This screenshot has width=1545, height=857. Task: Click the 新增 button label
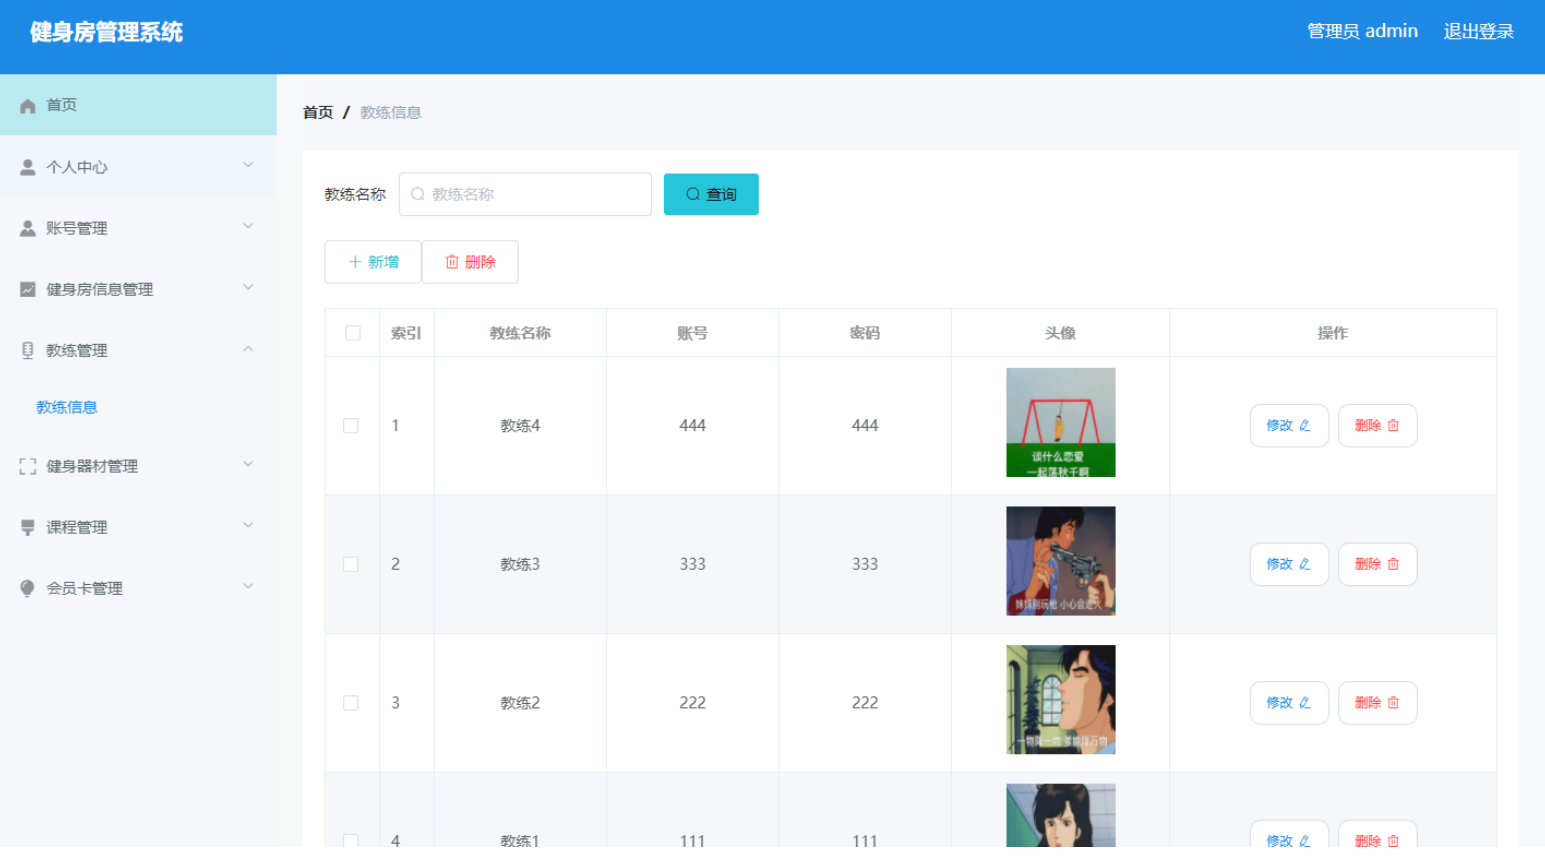point(383,262)
